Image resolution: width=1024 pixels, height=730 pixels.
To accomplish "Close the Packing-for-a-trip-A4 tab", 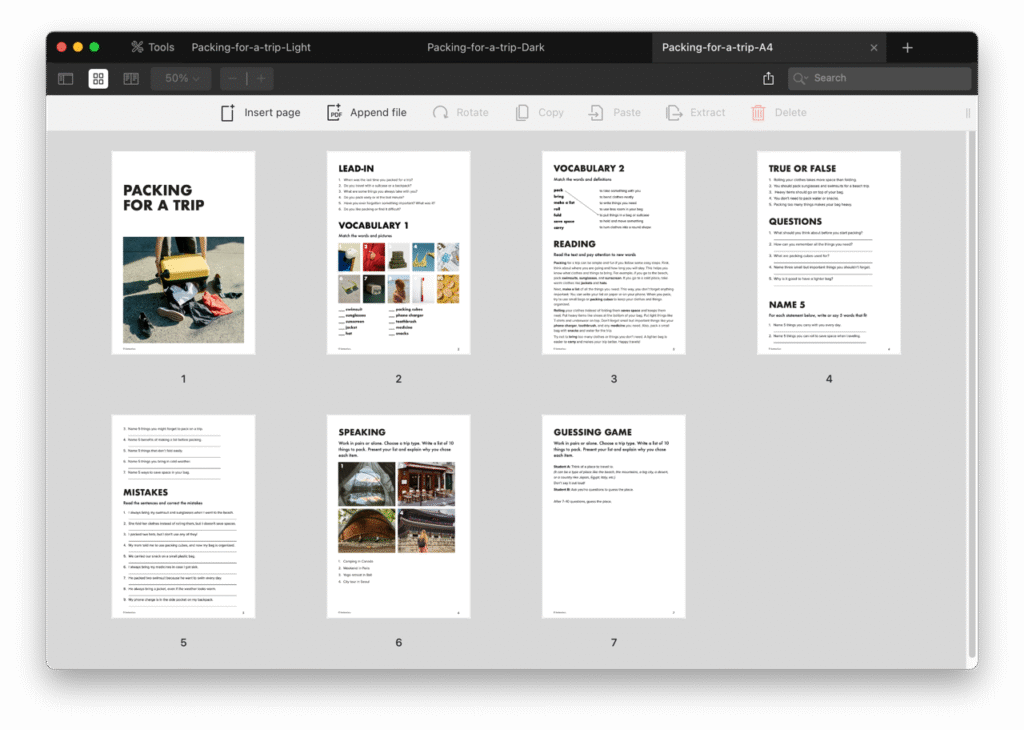I will click(873, 47).
